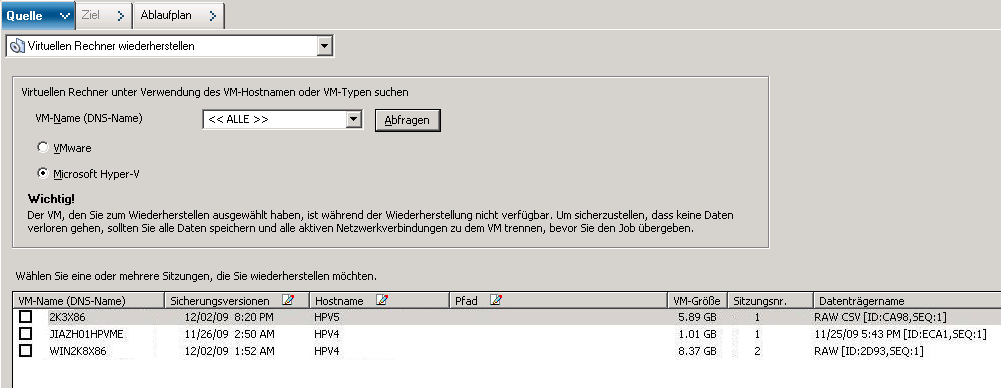Click the 5.89 GB size value
Image resolution: width=1001 pixels, height=389 pixels.
698,317
